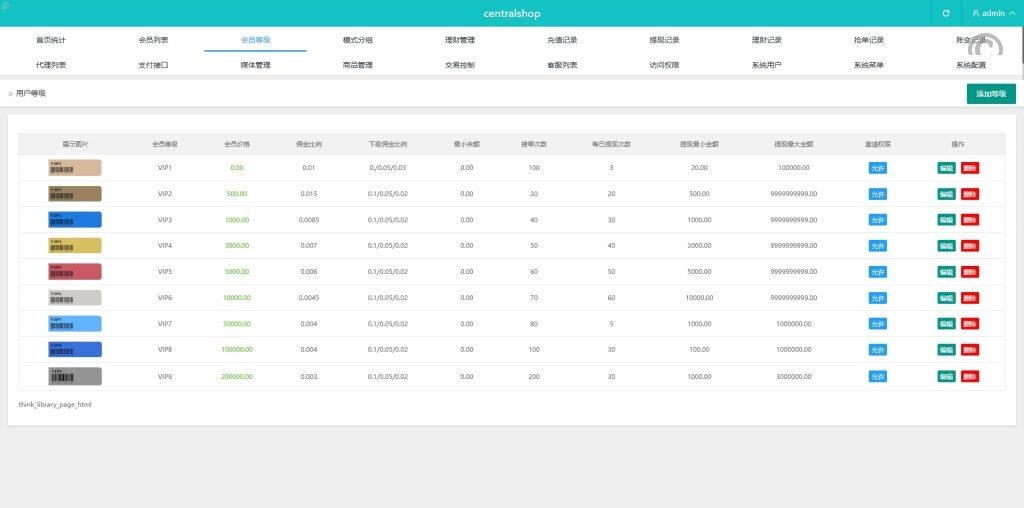
Task: Go to the 商品管理 menu item
Action: [x=357, y=65]
